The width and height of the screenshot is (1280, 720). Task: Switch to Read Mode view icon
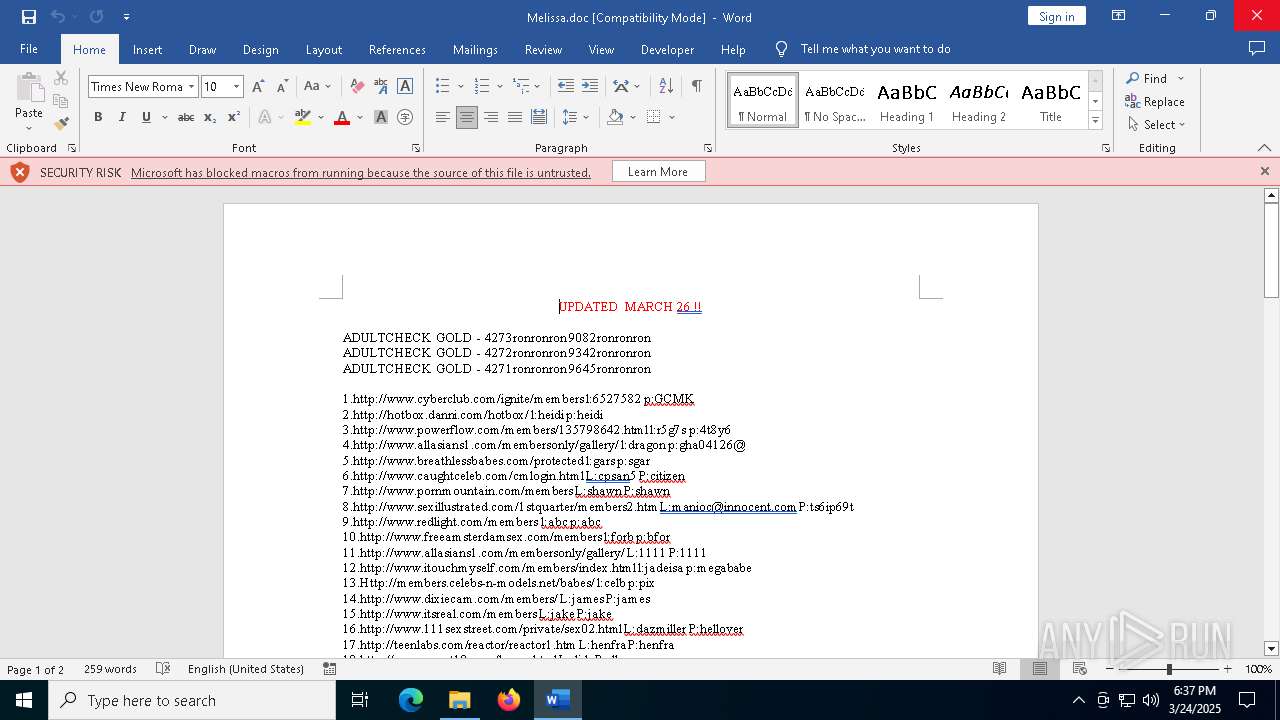click(999, 669)
